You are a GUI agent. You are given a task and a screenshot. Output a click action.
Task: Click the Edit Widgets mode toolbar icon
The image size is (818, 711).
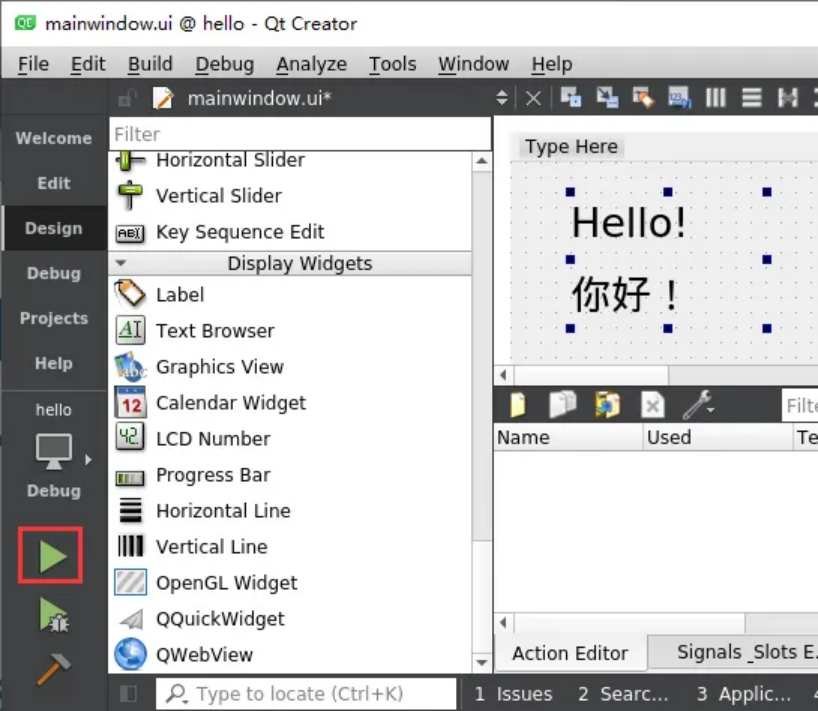[571, 98]
